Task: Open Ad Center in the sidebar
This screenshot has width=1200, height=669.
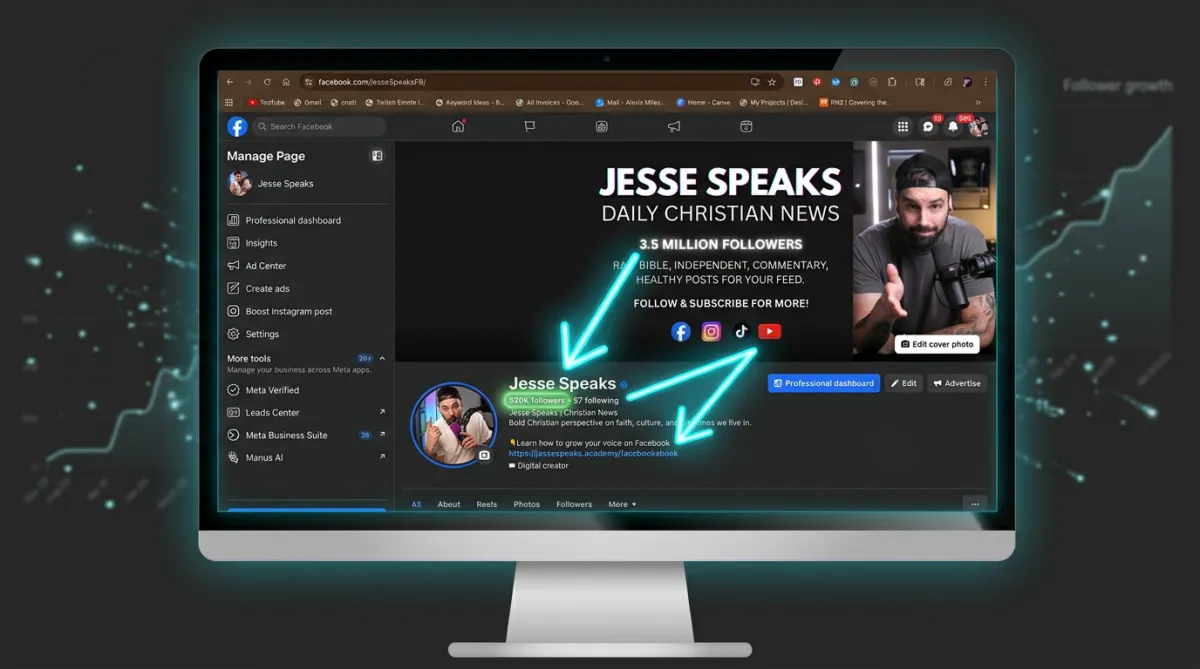Action: coord(306,266)
